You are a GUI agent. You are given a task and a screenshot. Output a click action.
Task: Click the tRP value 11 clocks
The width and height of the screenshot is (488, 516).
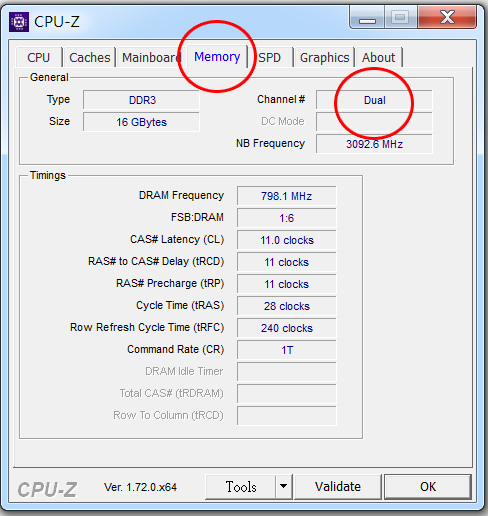click(287, 284)
